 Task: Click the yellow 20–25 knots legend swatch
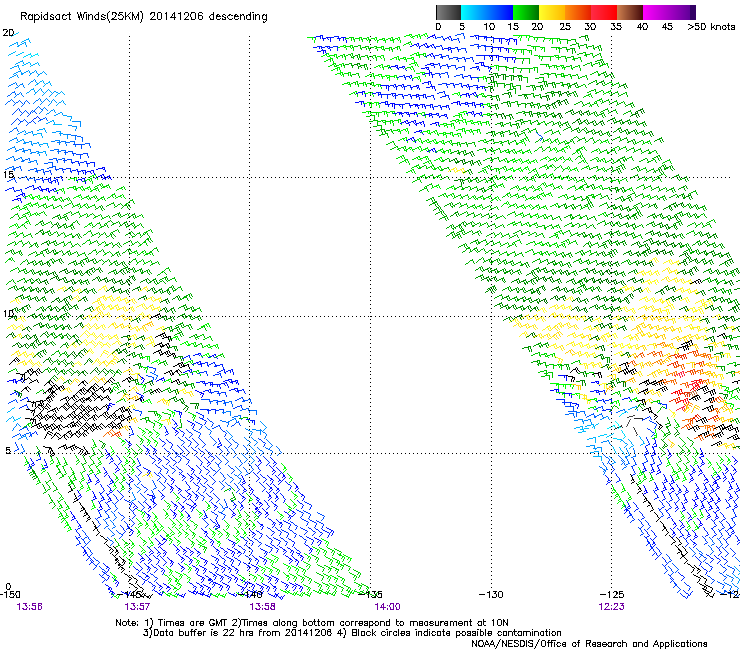[x=552, y=12]
